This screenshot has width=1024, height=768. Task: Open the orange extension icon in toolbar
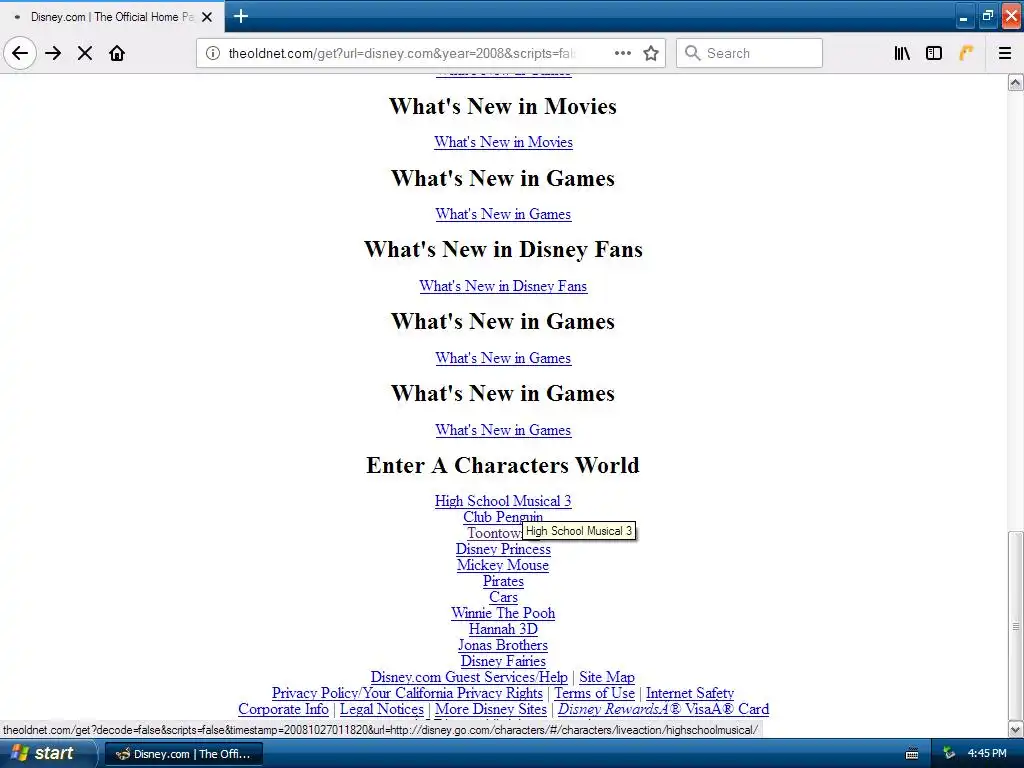966,53
